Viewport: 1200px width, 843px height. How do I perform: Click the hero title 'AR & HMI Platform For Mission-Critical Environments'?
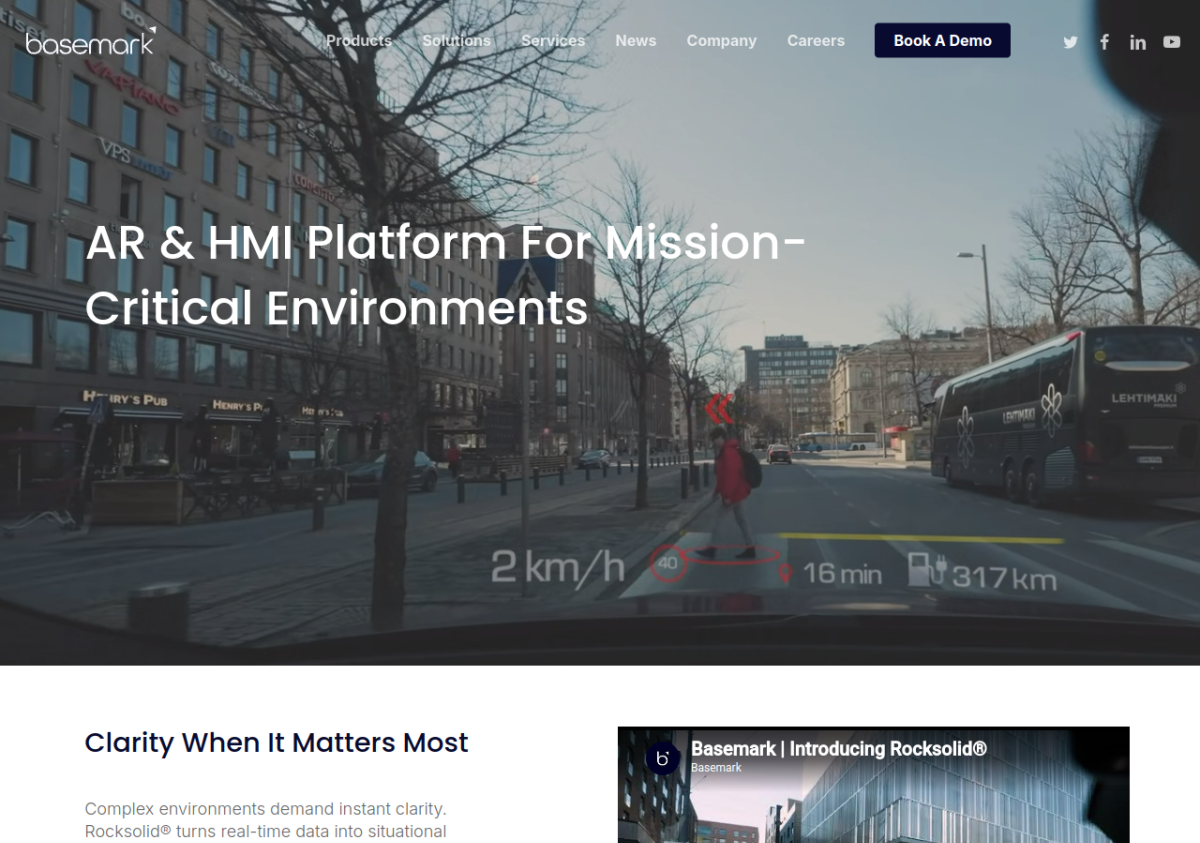point(446,275)
